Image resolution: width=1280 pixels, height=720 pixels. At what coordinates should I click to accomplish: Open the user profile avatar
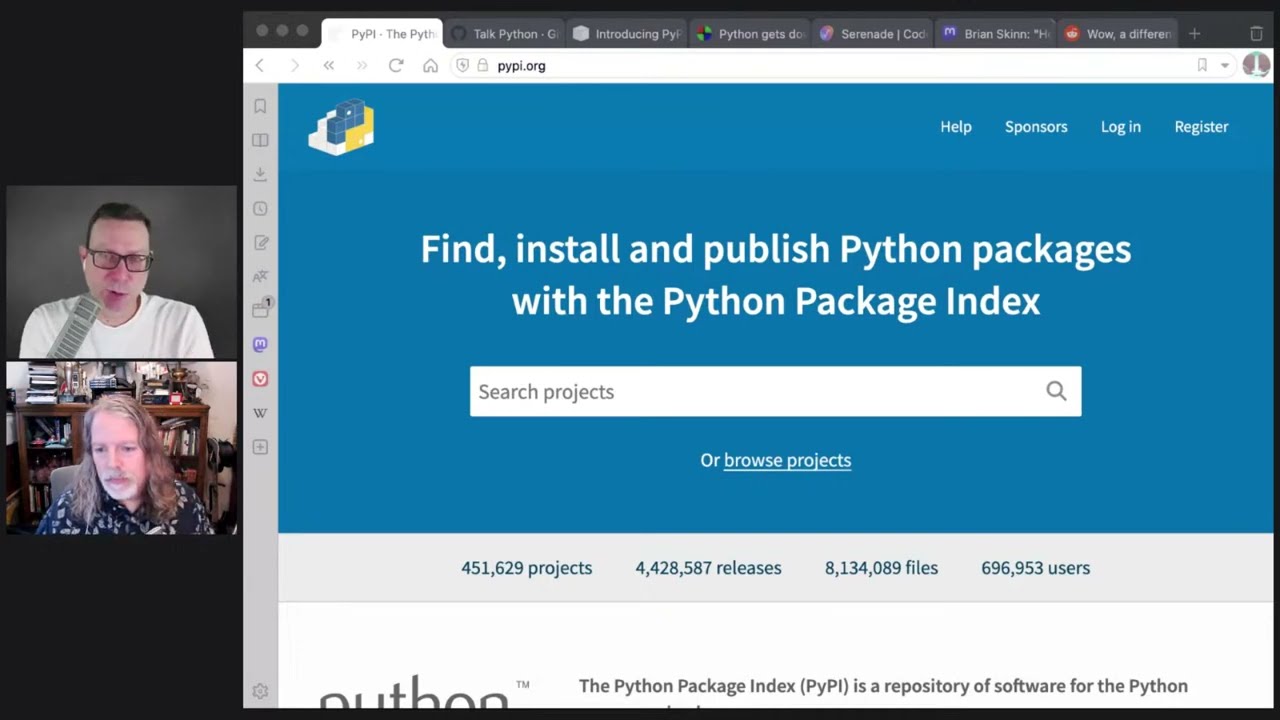(x=1256, y=65)
